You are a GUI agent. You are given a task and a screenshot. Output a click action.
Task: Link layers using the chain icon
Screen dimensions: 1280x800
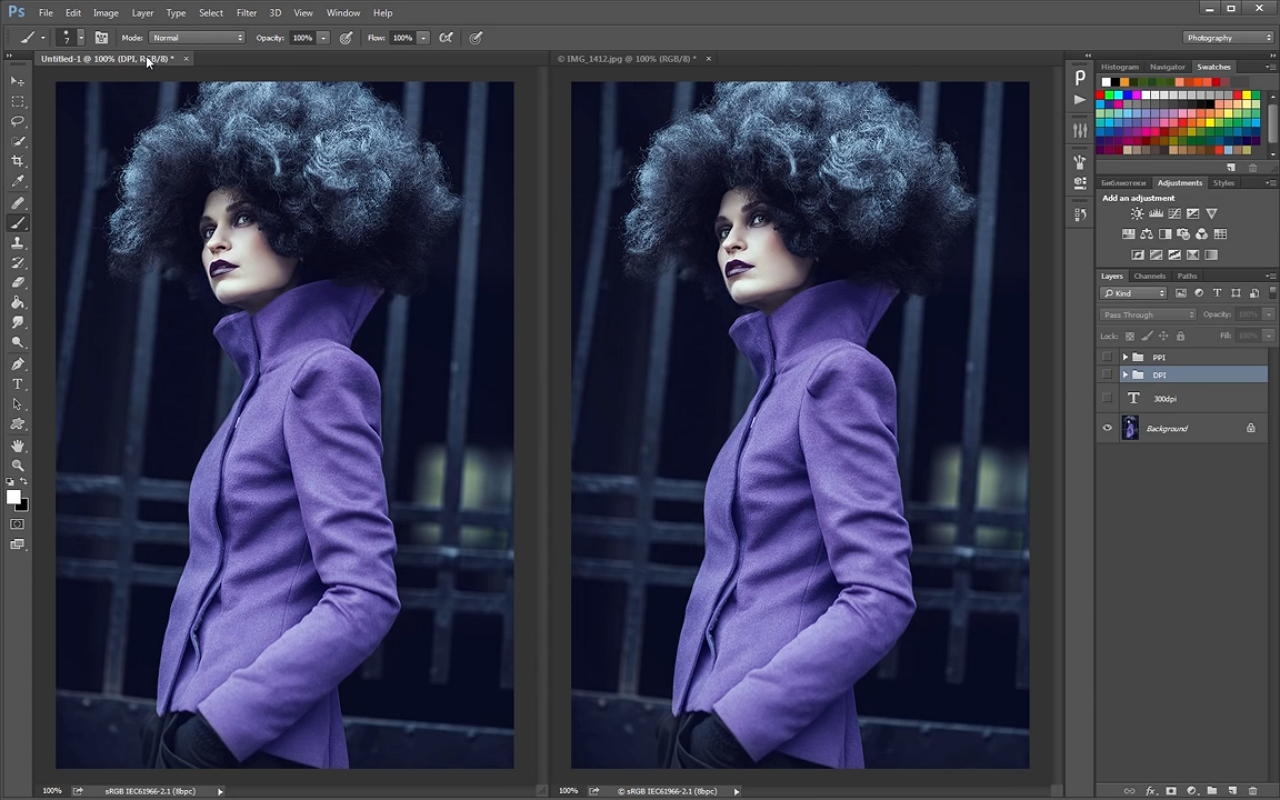(x=1130, y=791)
